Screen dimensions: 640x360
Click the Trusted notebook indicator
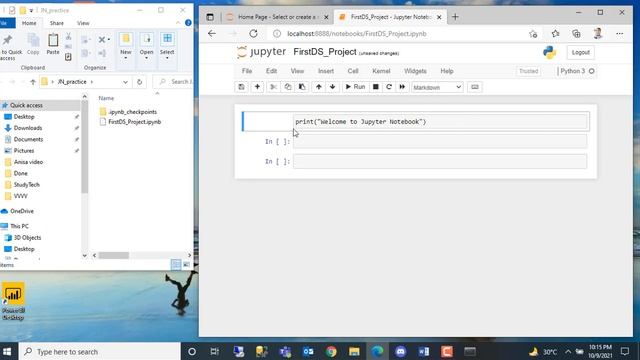(x=529, y=71)
